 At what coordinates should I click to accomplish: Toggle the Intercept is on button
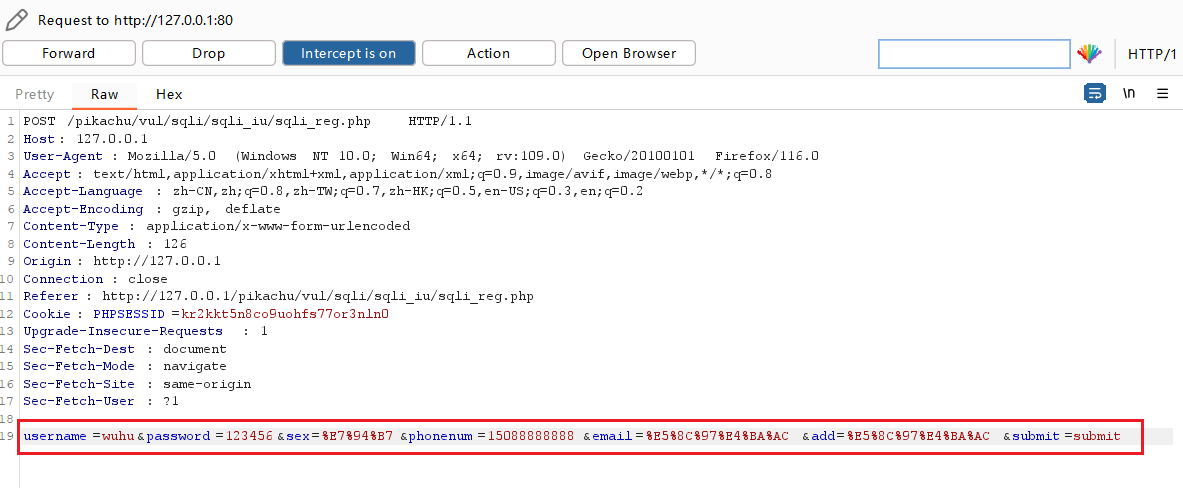tap(349, 54)
